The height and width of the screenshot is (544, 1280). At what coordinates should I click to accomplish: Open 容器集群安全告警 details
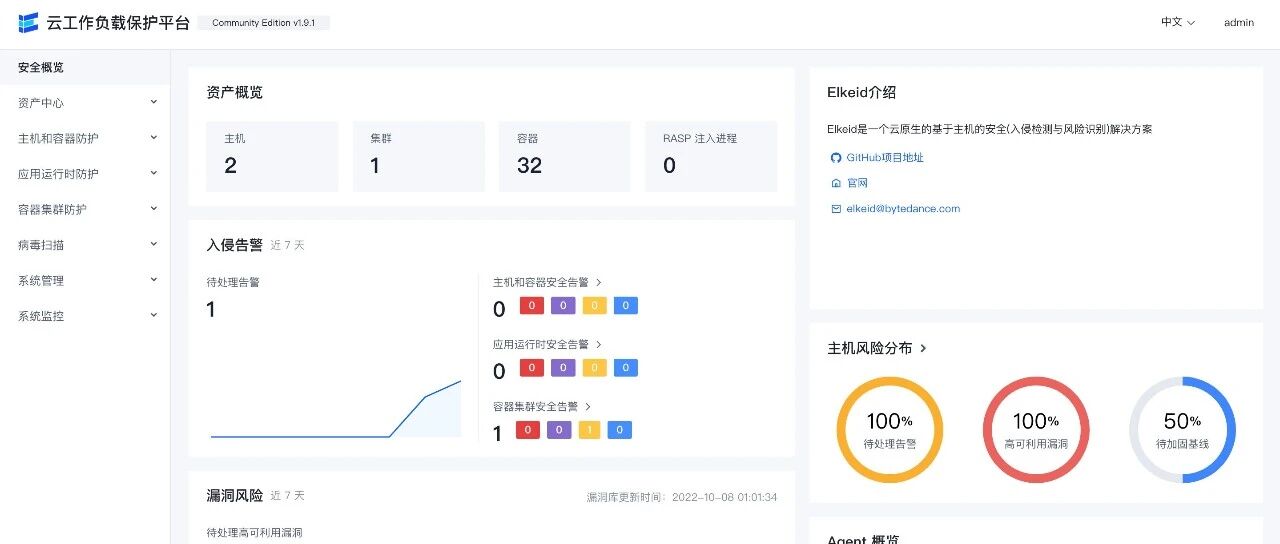pos(542,407)
